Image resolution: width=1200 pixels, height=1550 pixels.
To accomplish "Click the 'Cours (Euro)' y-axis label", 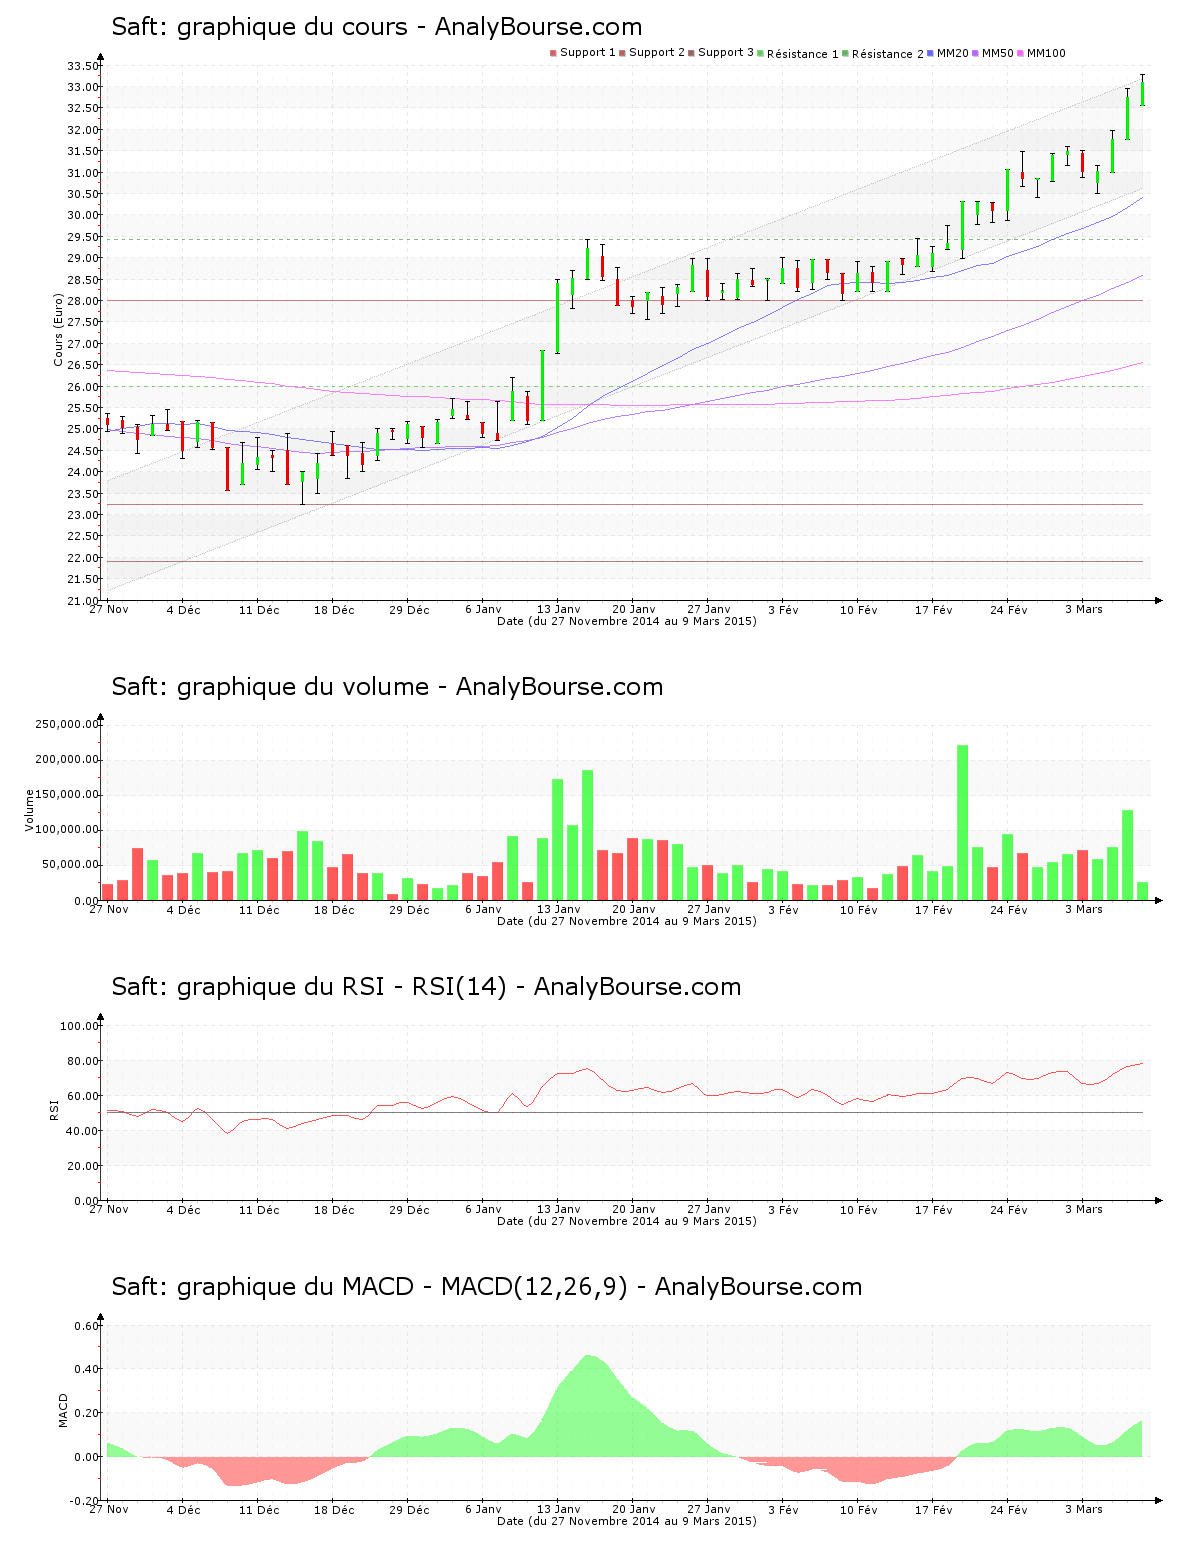I will pyautogui.click(x=58, y=329).
